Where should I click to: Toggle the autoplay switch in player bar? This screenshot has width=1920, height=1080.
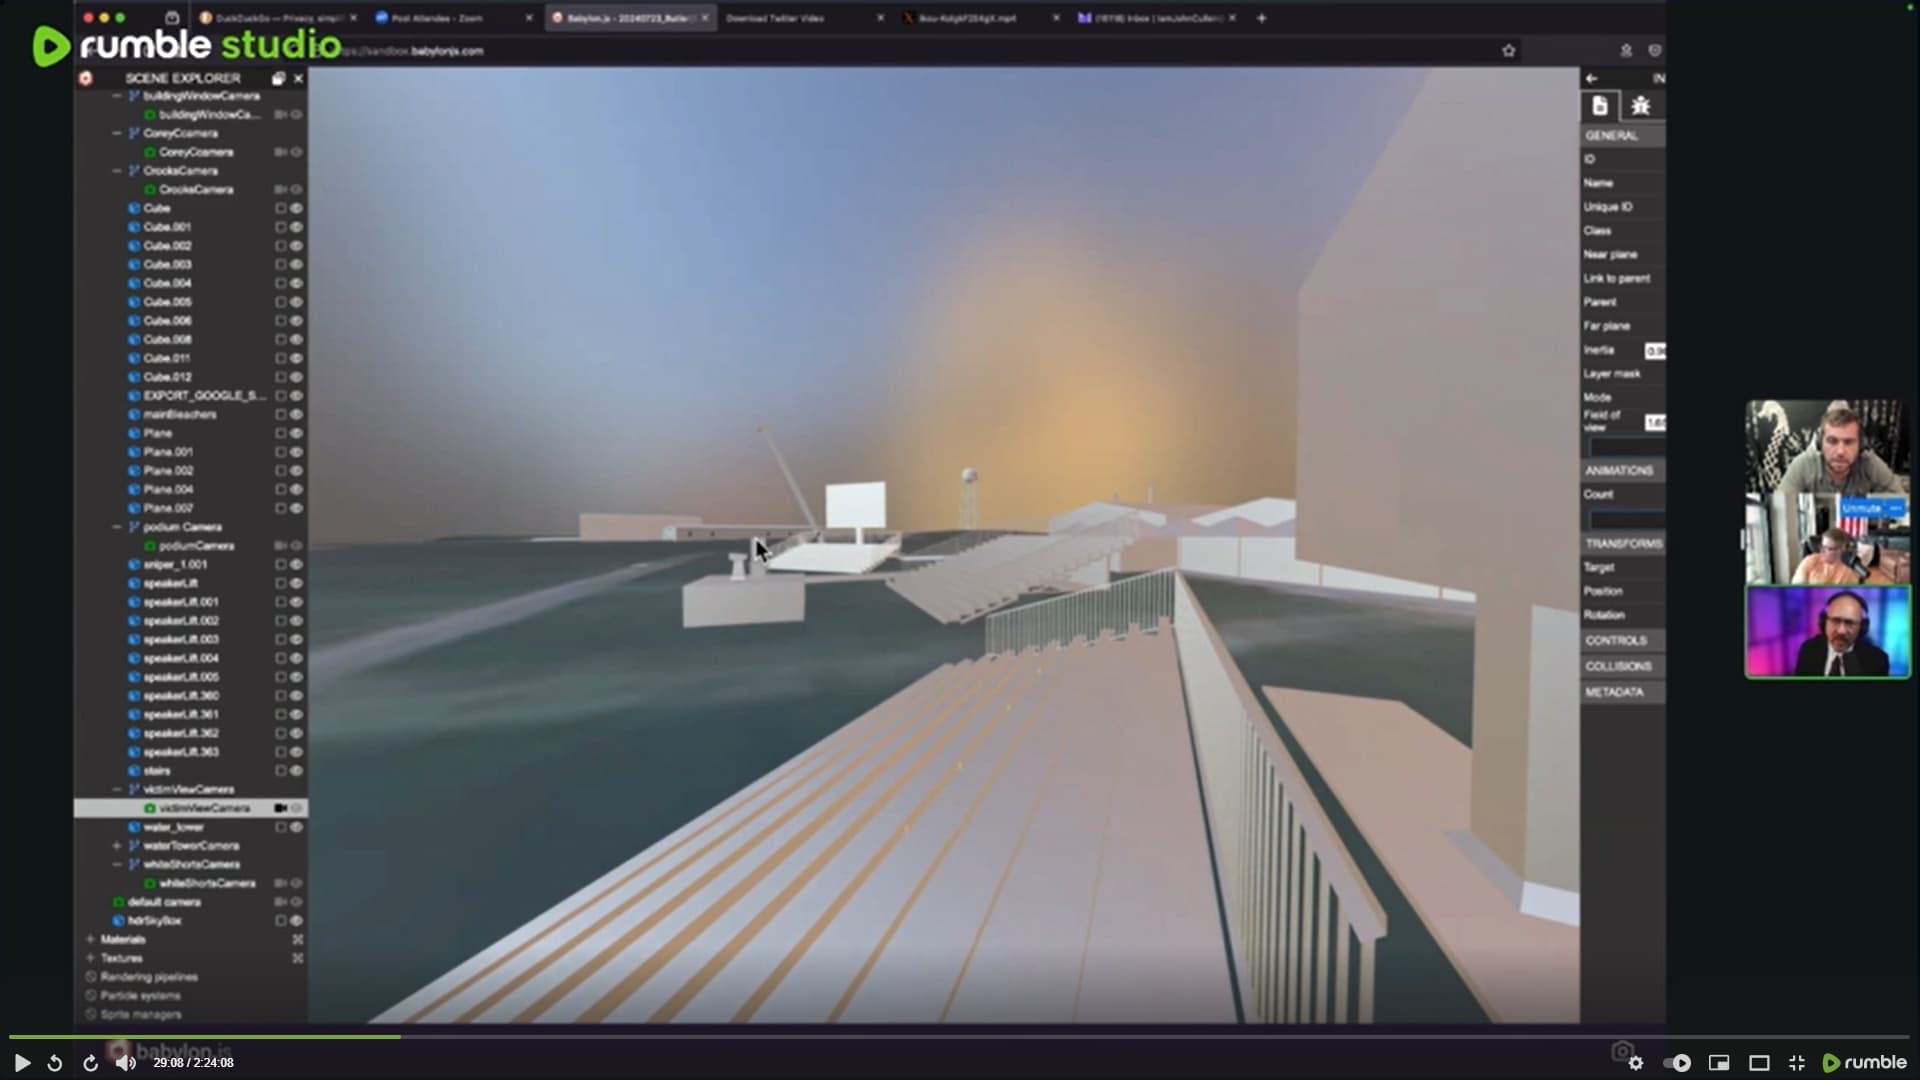(1677, 1063)
